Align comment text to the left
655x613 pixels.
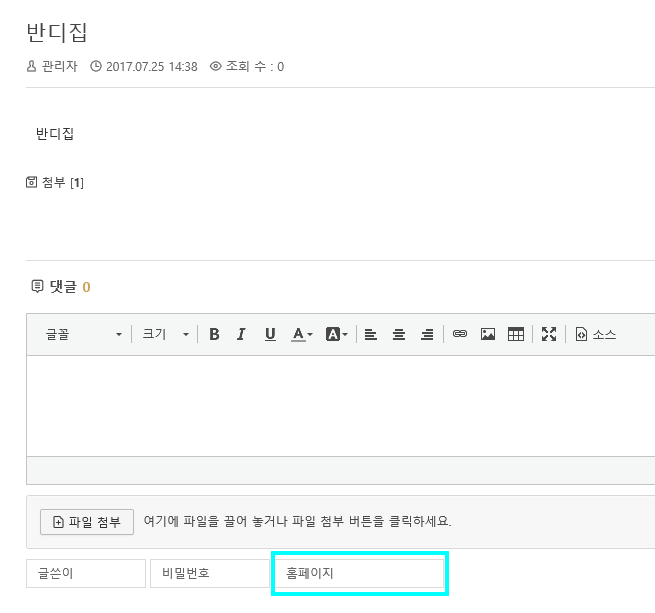tap(370, 335)
